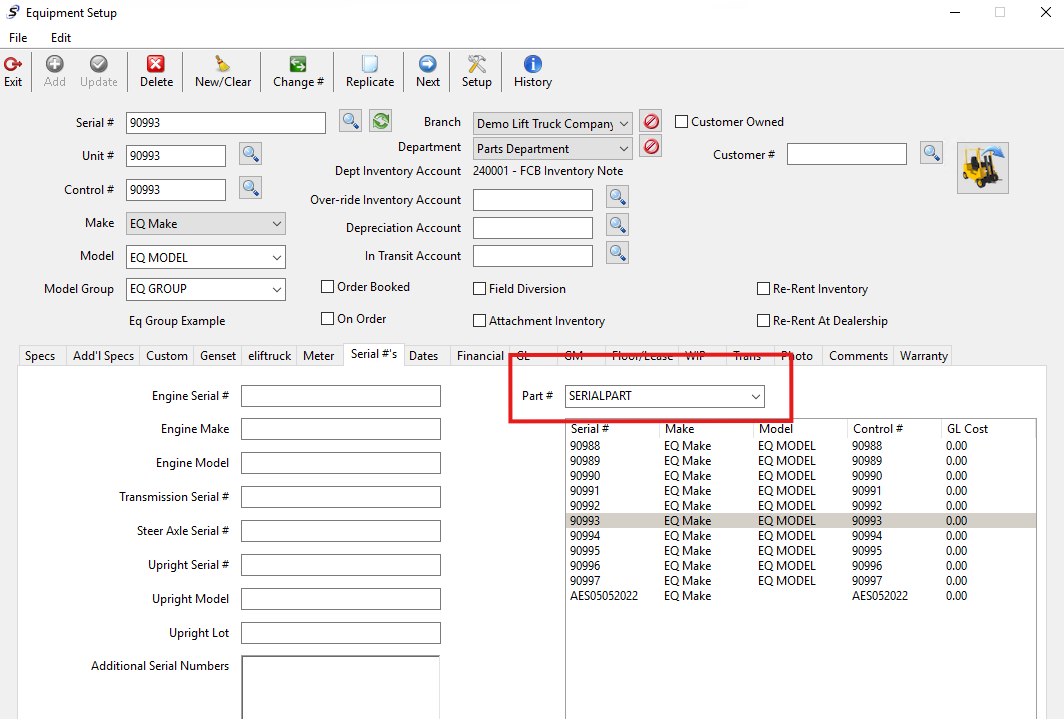
Task: Open the Edit menu
Action: coord(61,38)
